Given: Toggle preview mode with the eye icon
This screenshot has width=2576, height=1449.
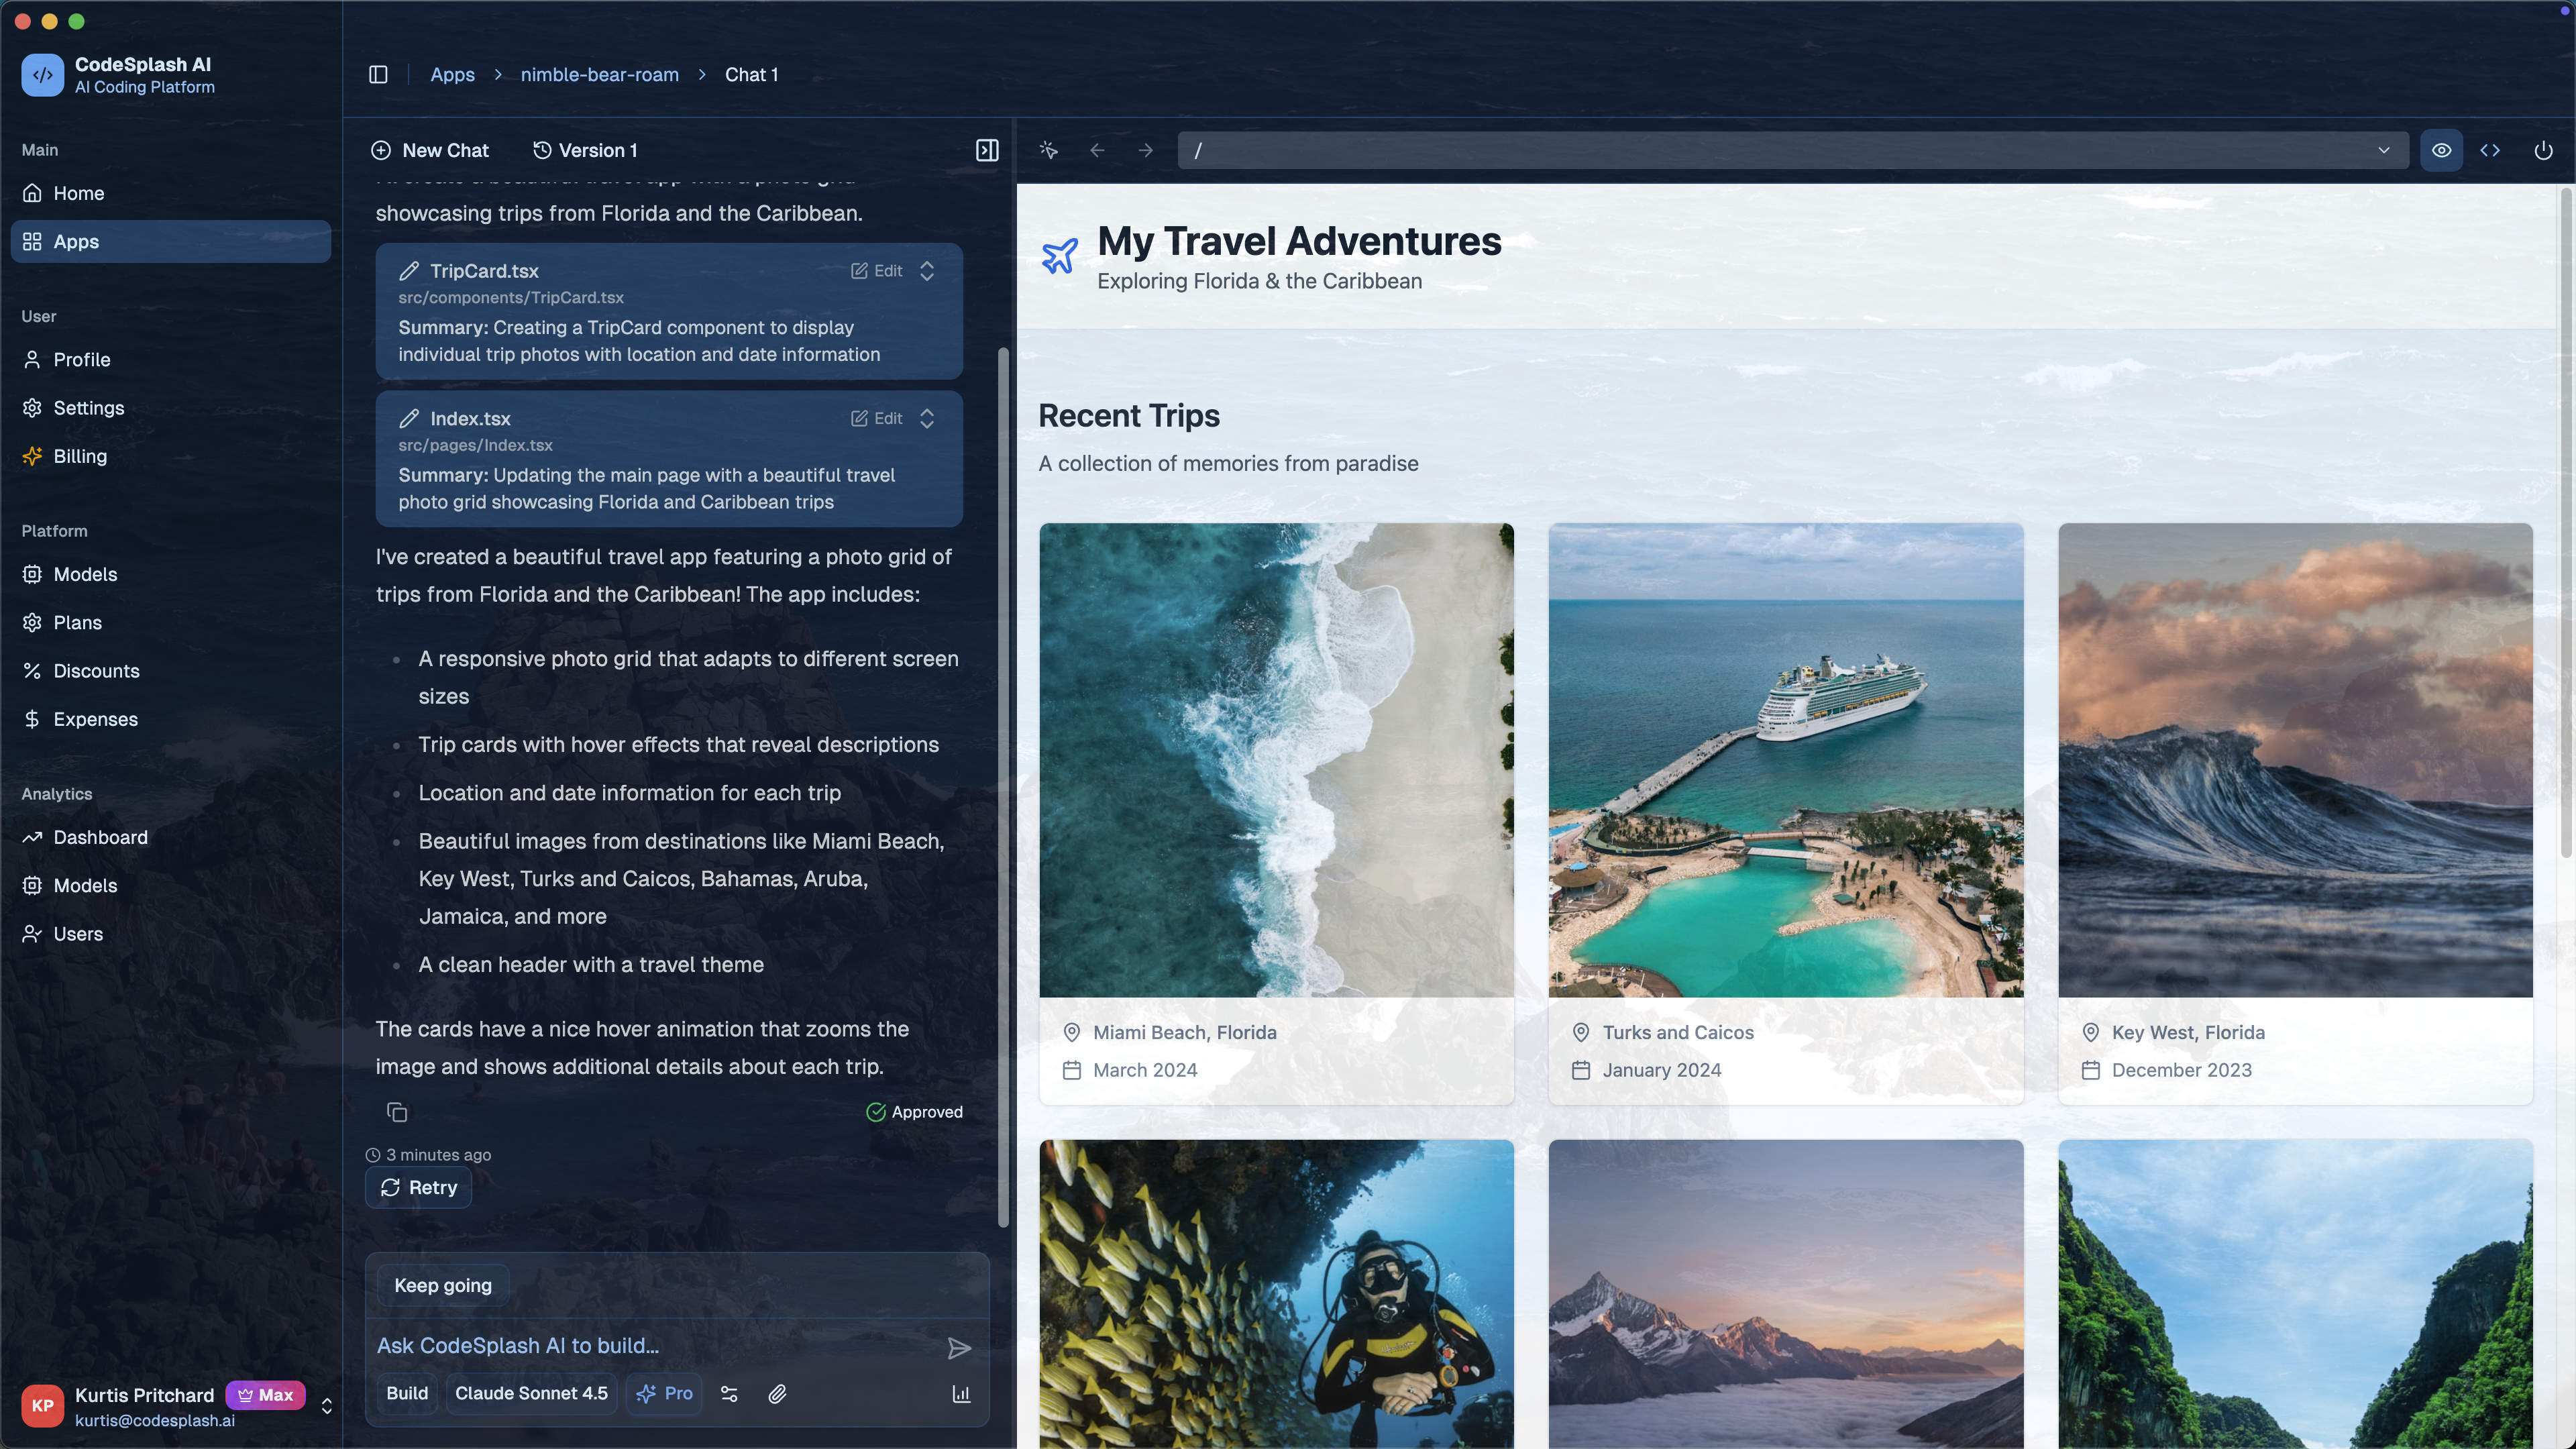Looking at the screenshot, I should click(2441, 150).
